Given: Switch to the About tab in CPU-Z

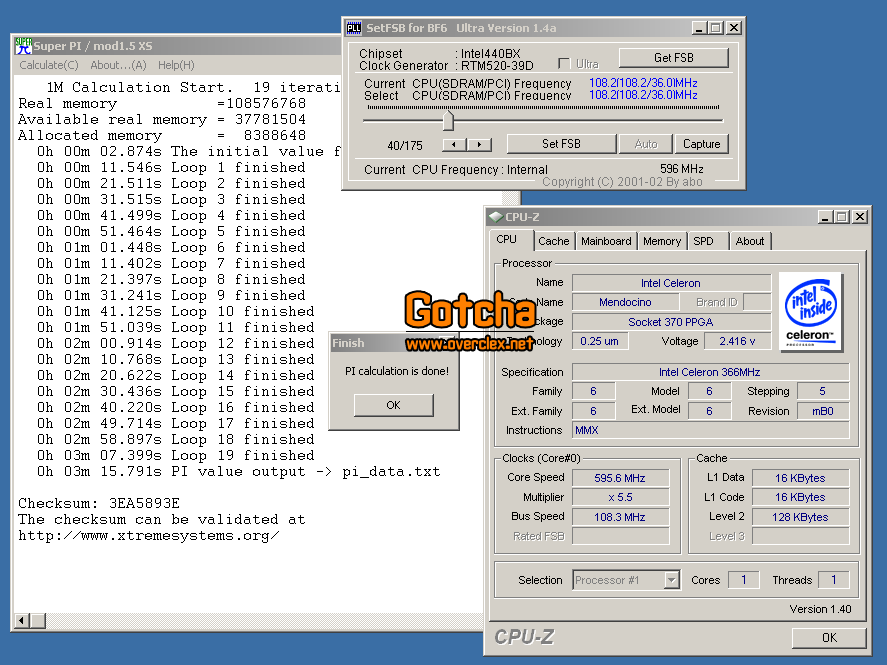Looking at the screenshot, I should [x=750, y=241].
